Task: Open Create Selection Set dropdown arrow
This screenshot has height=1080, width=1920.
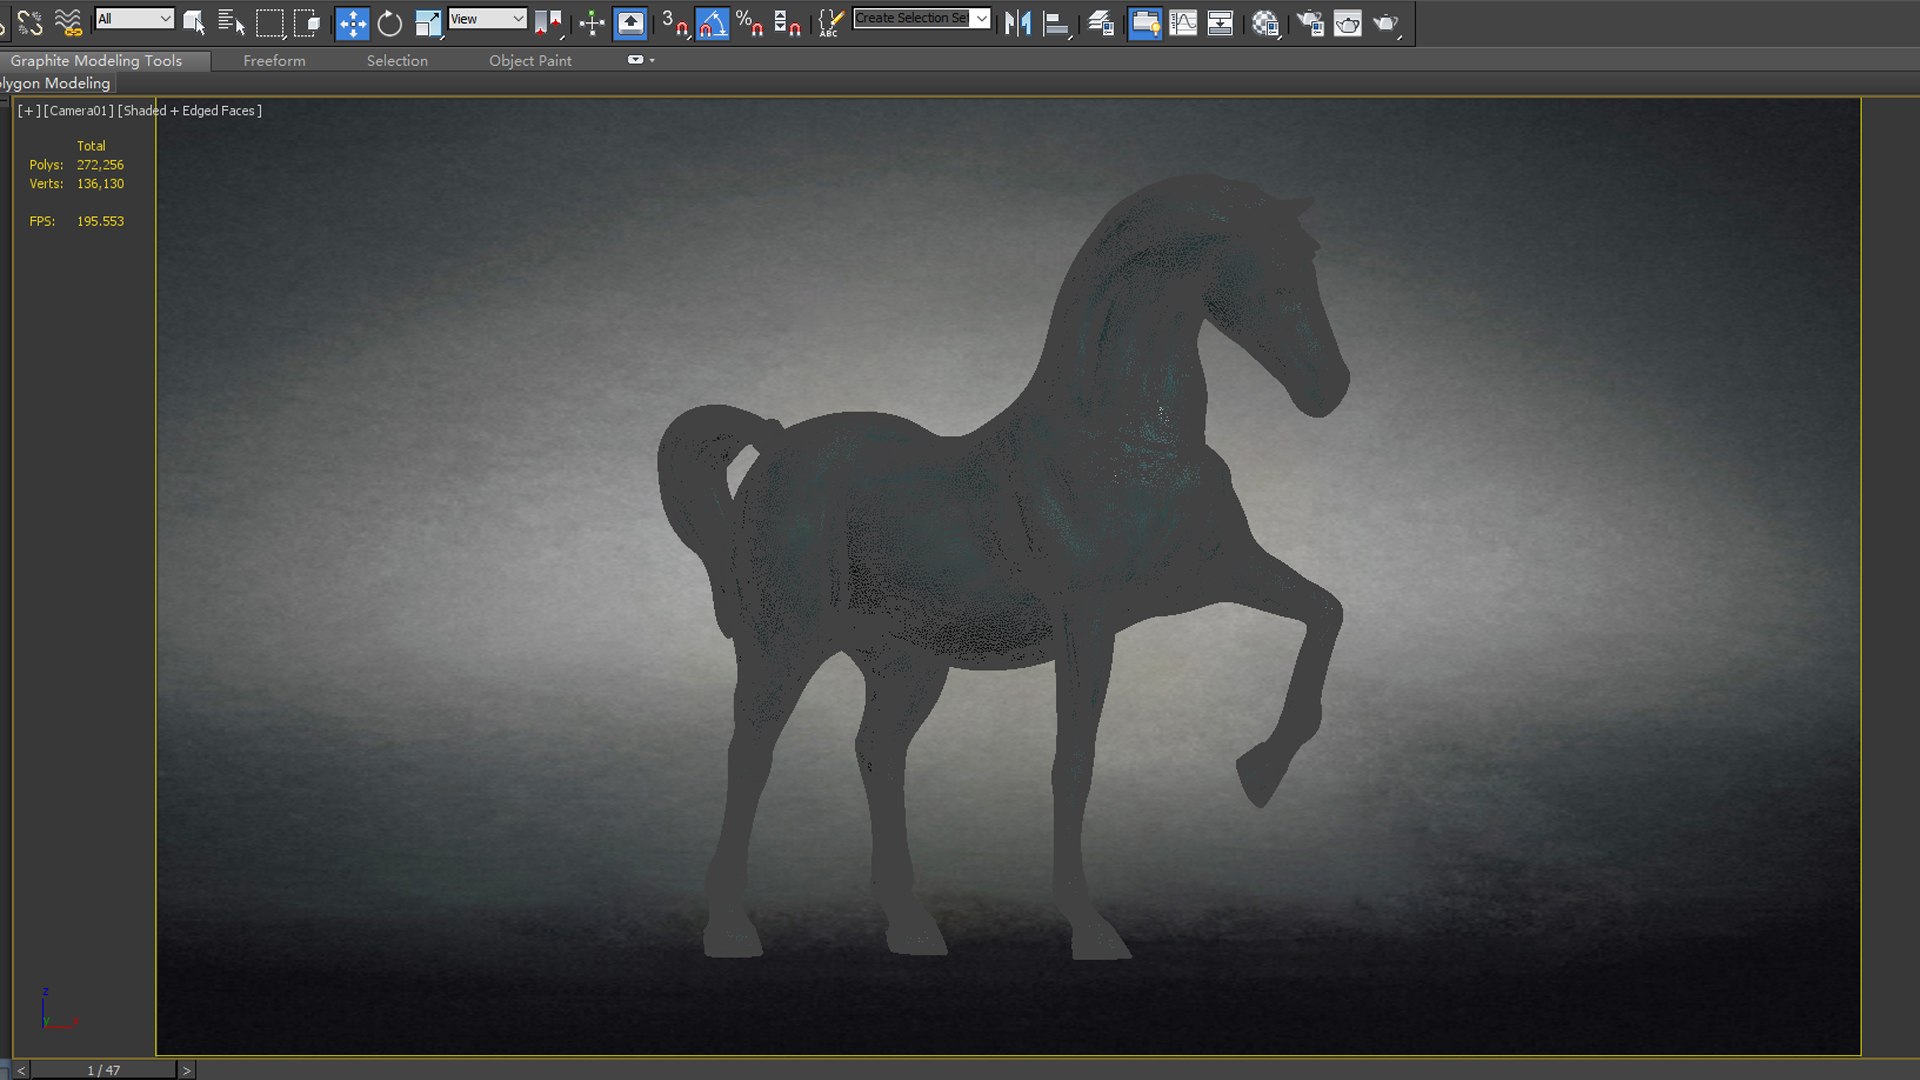Action: point(981,19)
